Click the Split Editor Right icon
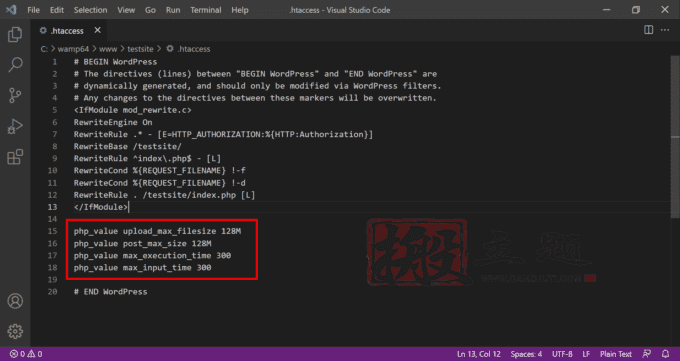 (x=648, y=30)
